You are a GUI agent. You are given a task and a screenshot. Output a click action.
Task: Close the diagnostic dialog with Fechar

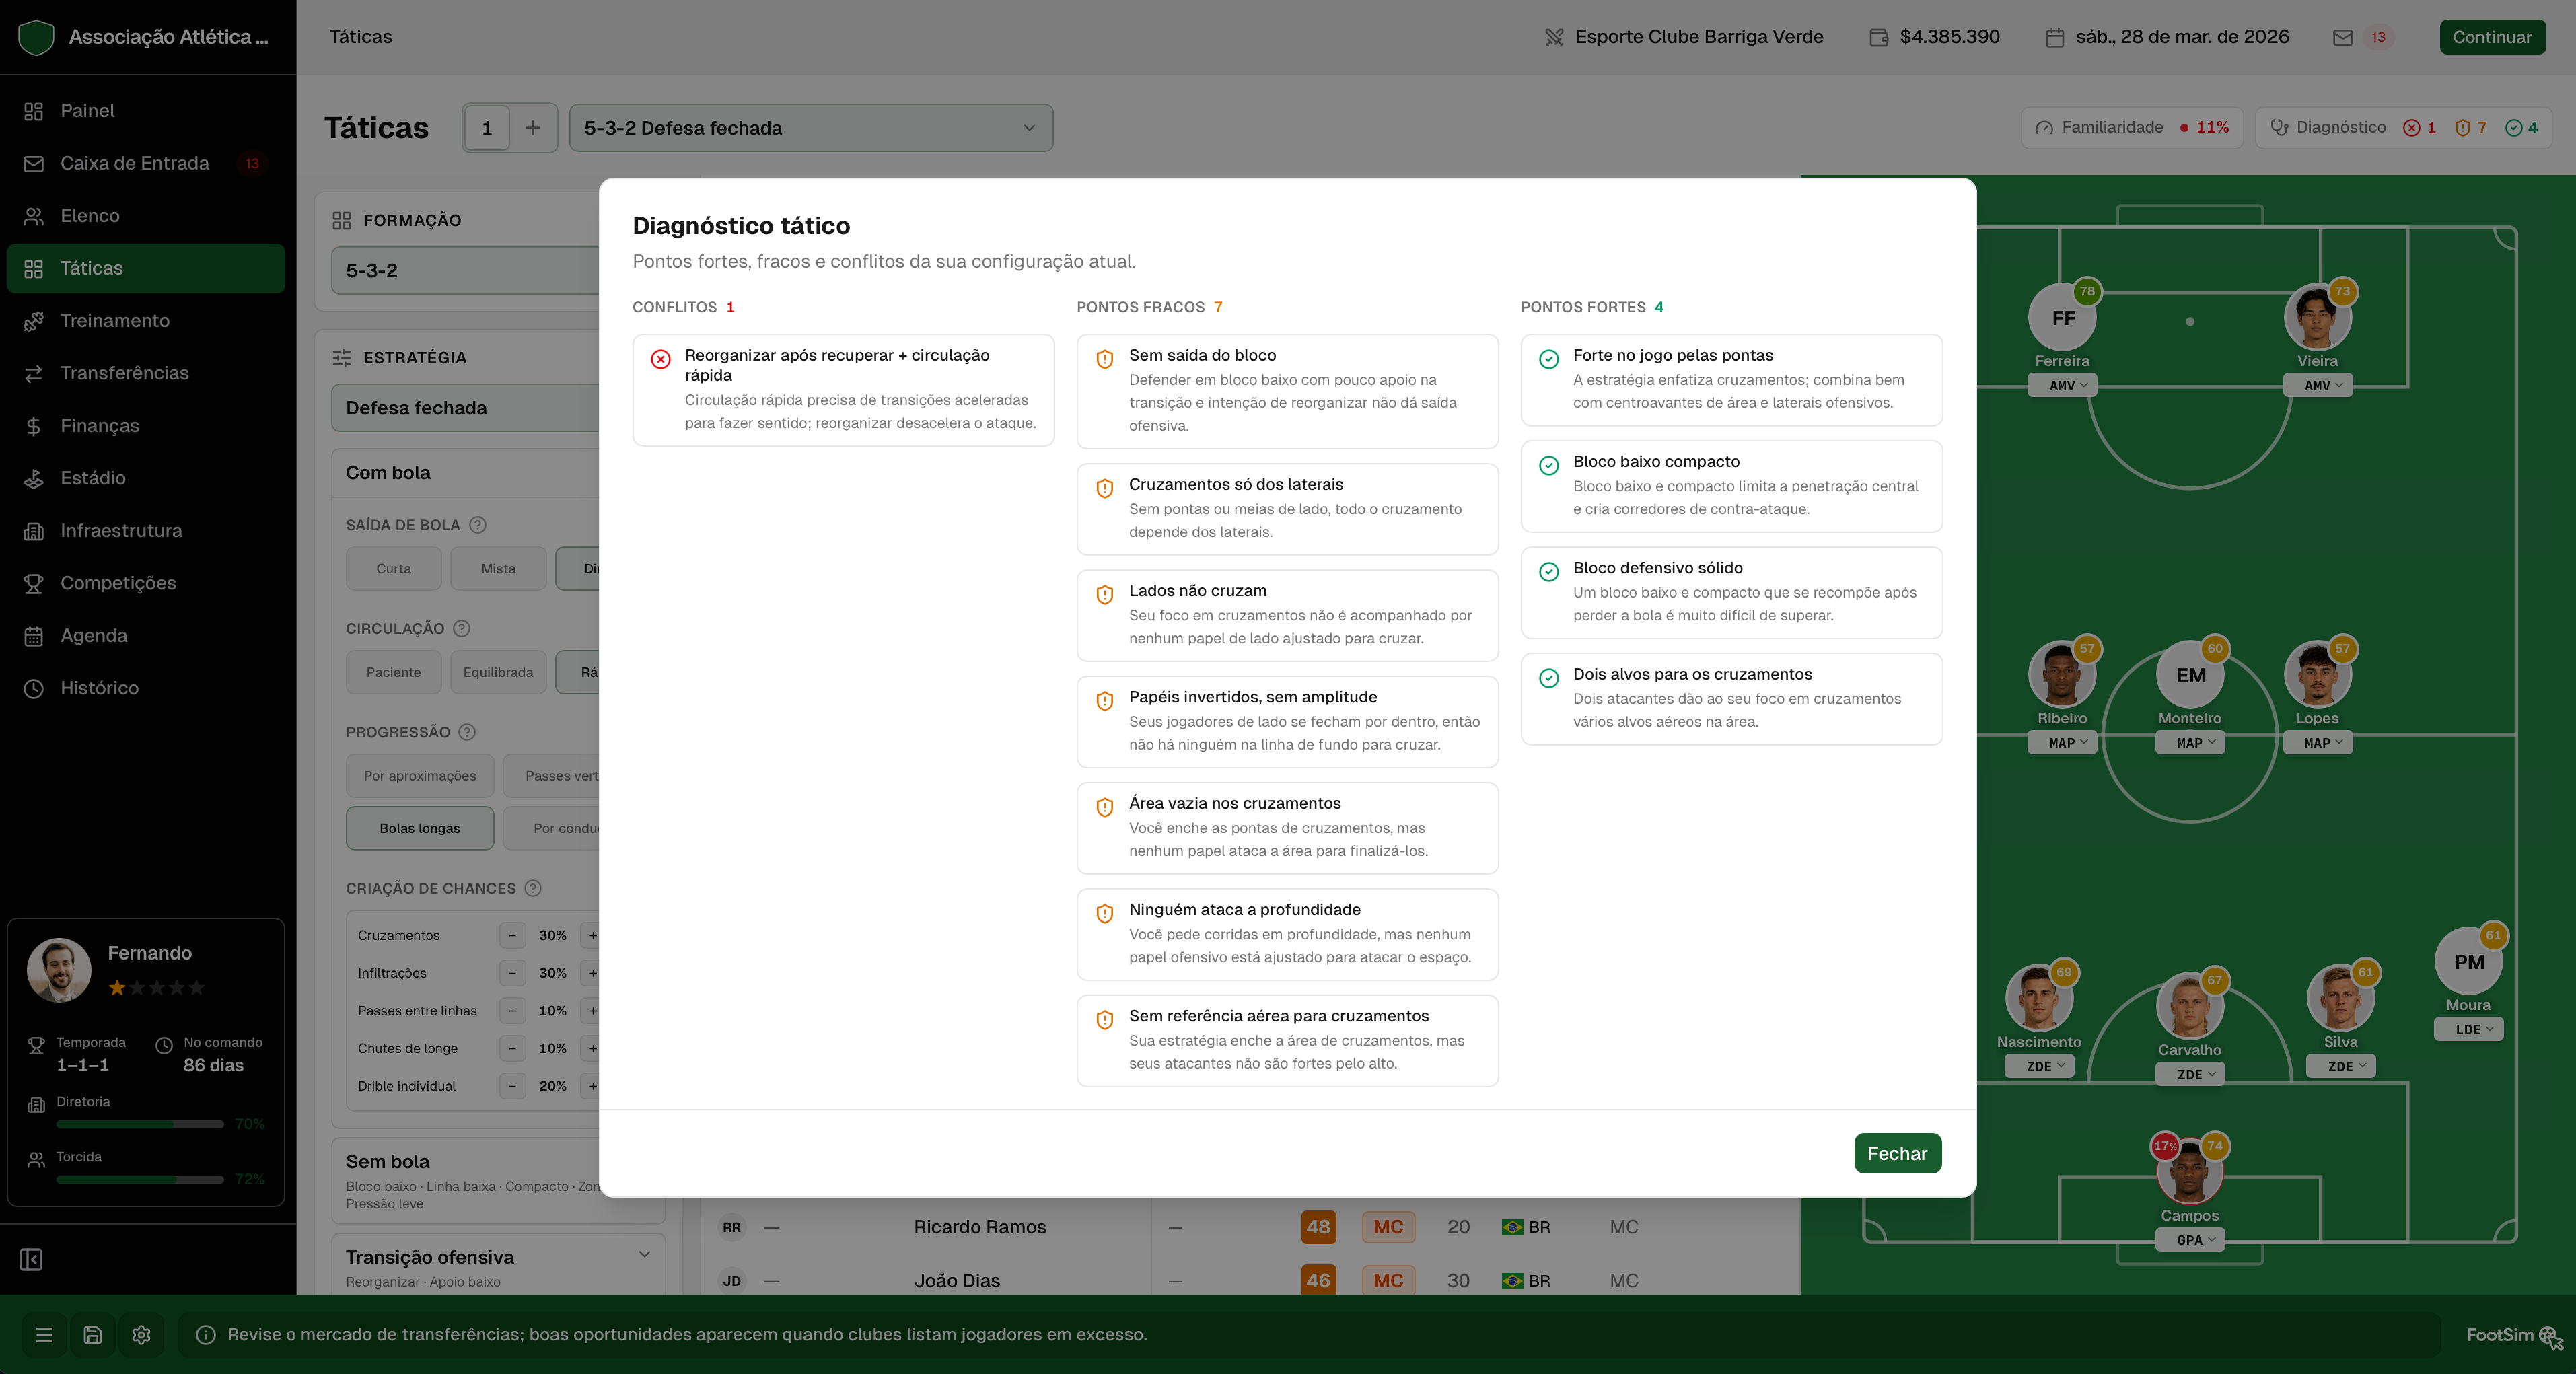(1897, 1153)
